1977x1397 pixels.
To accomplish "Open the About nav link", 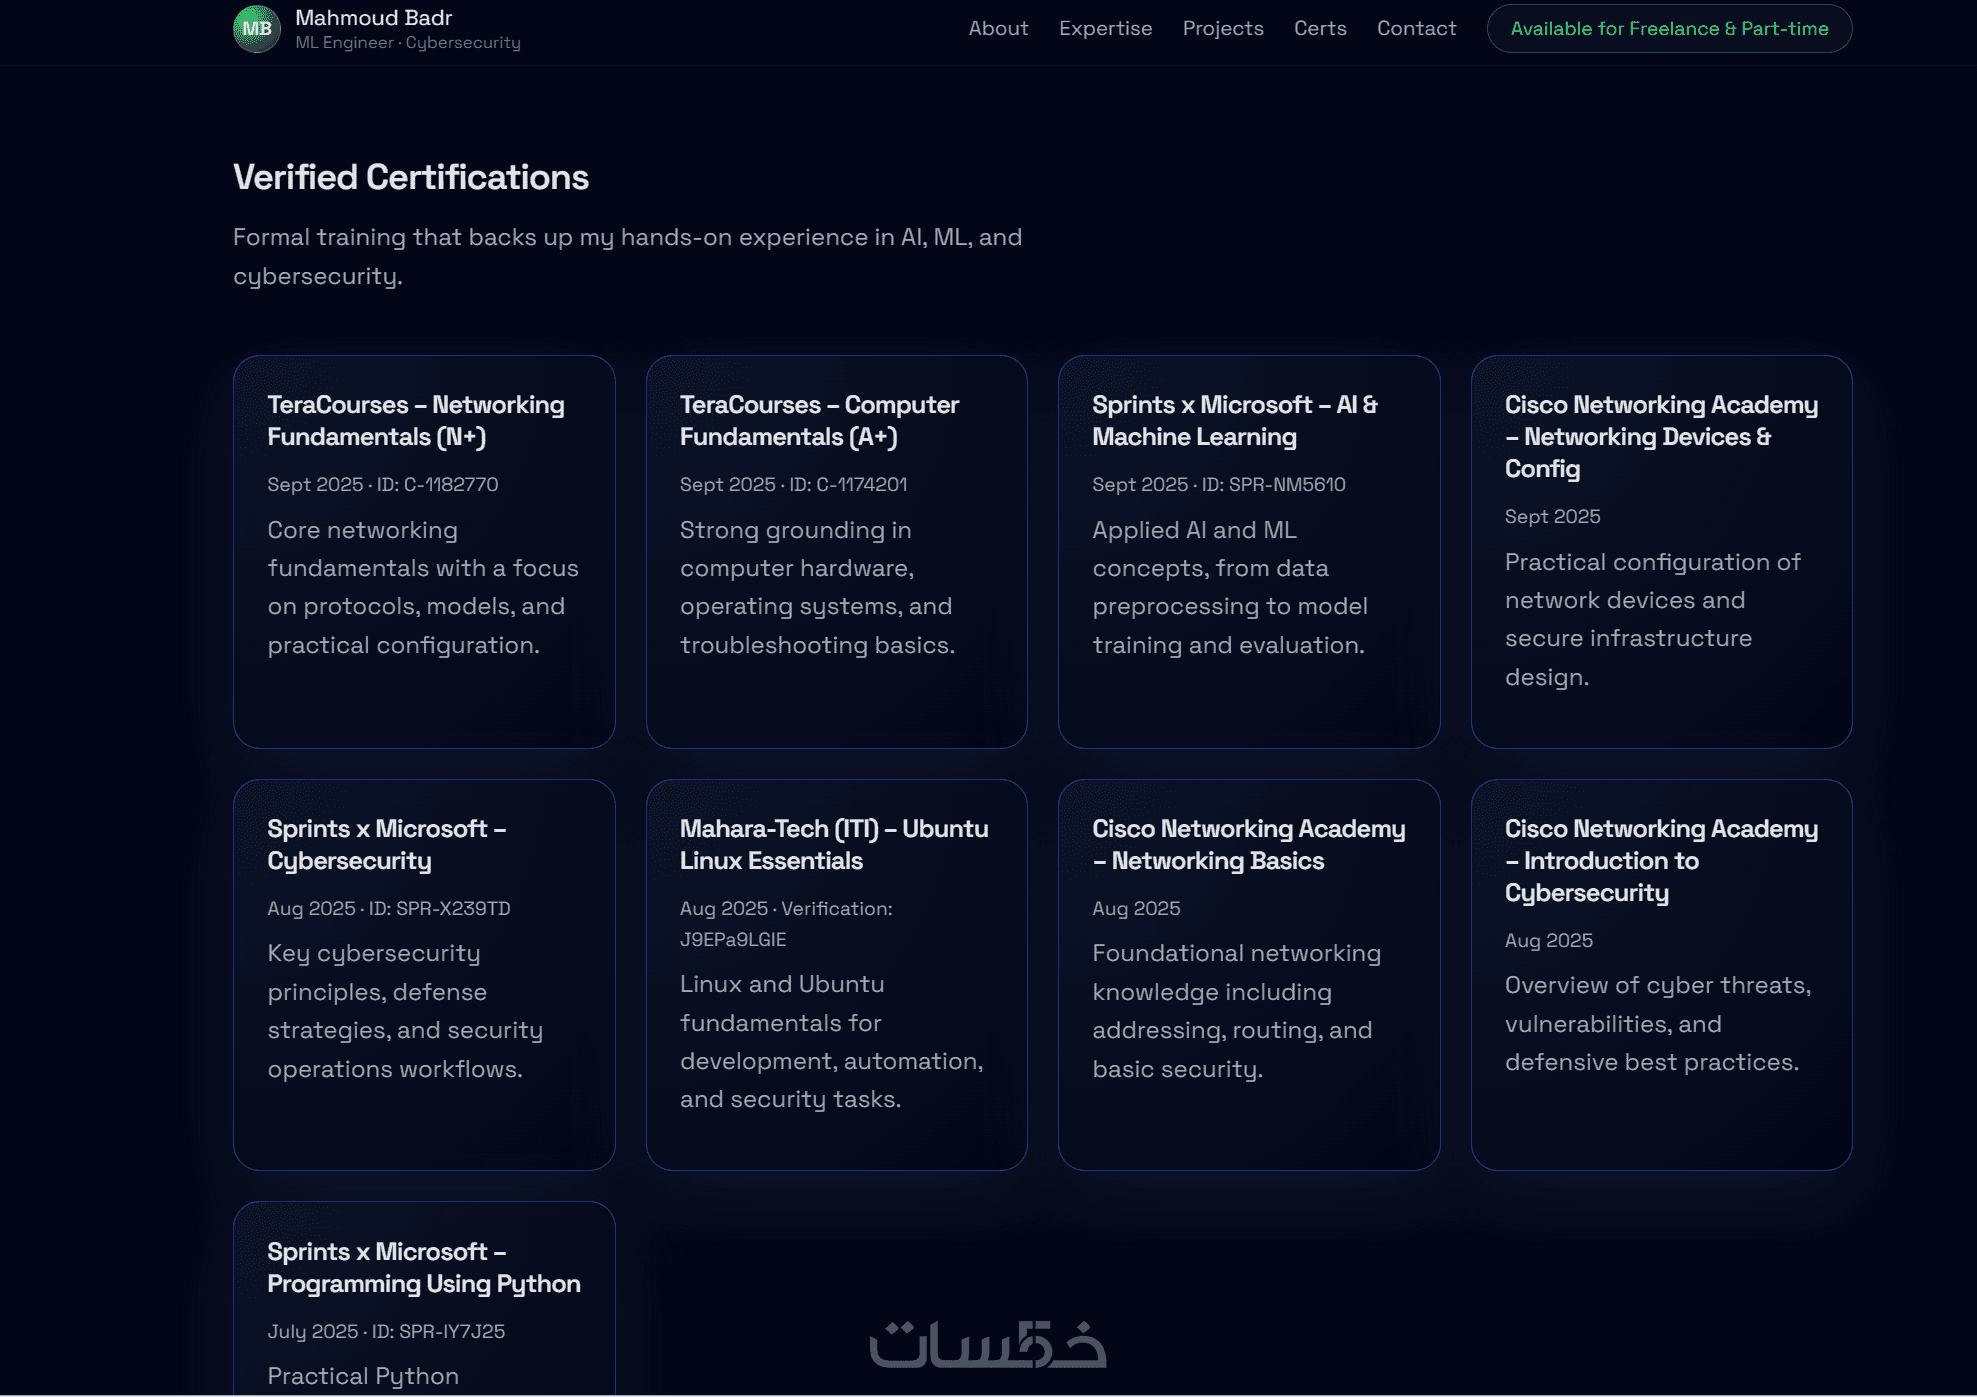I will [997, 29].
